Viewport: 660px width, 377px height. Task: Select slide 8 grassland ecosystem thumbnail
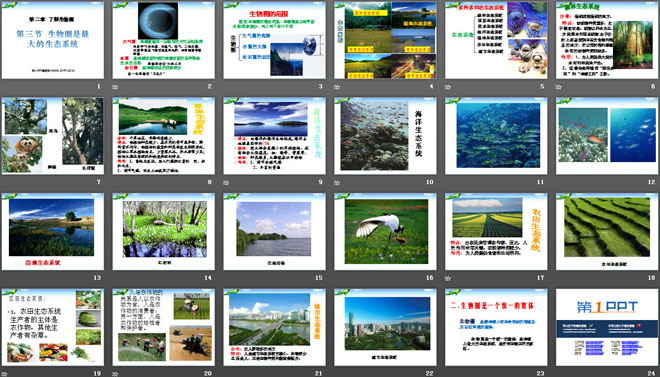click(164, 136)
